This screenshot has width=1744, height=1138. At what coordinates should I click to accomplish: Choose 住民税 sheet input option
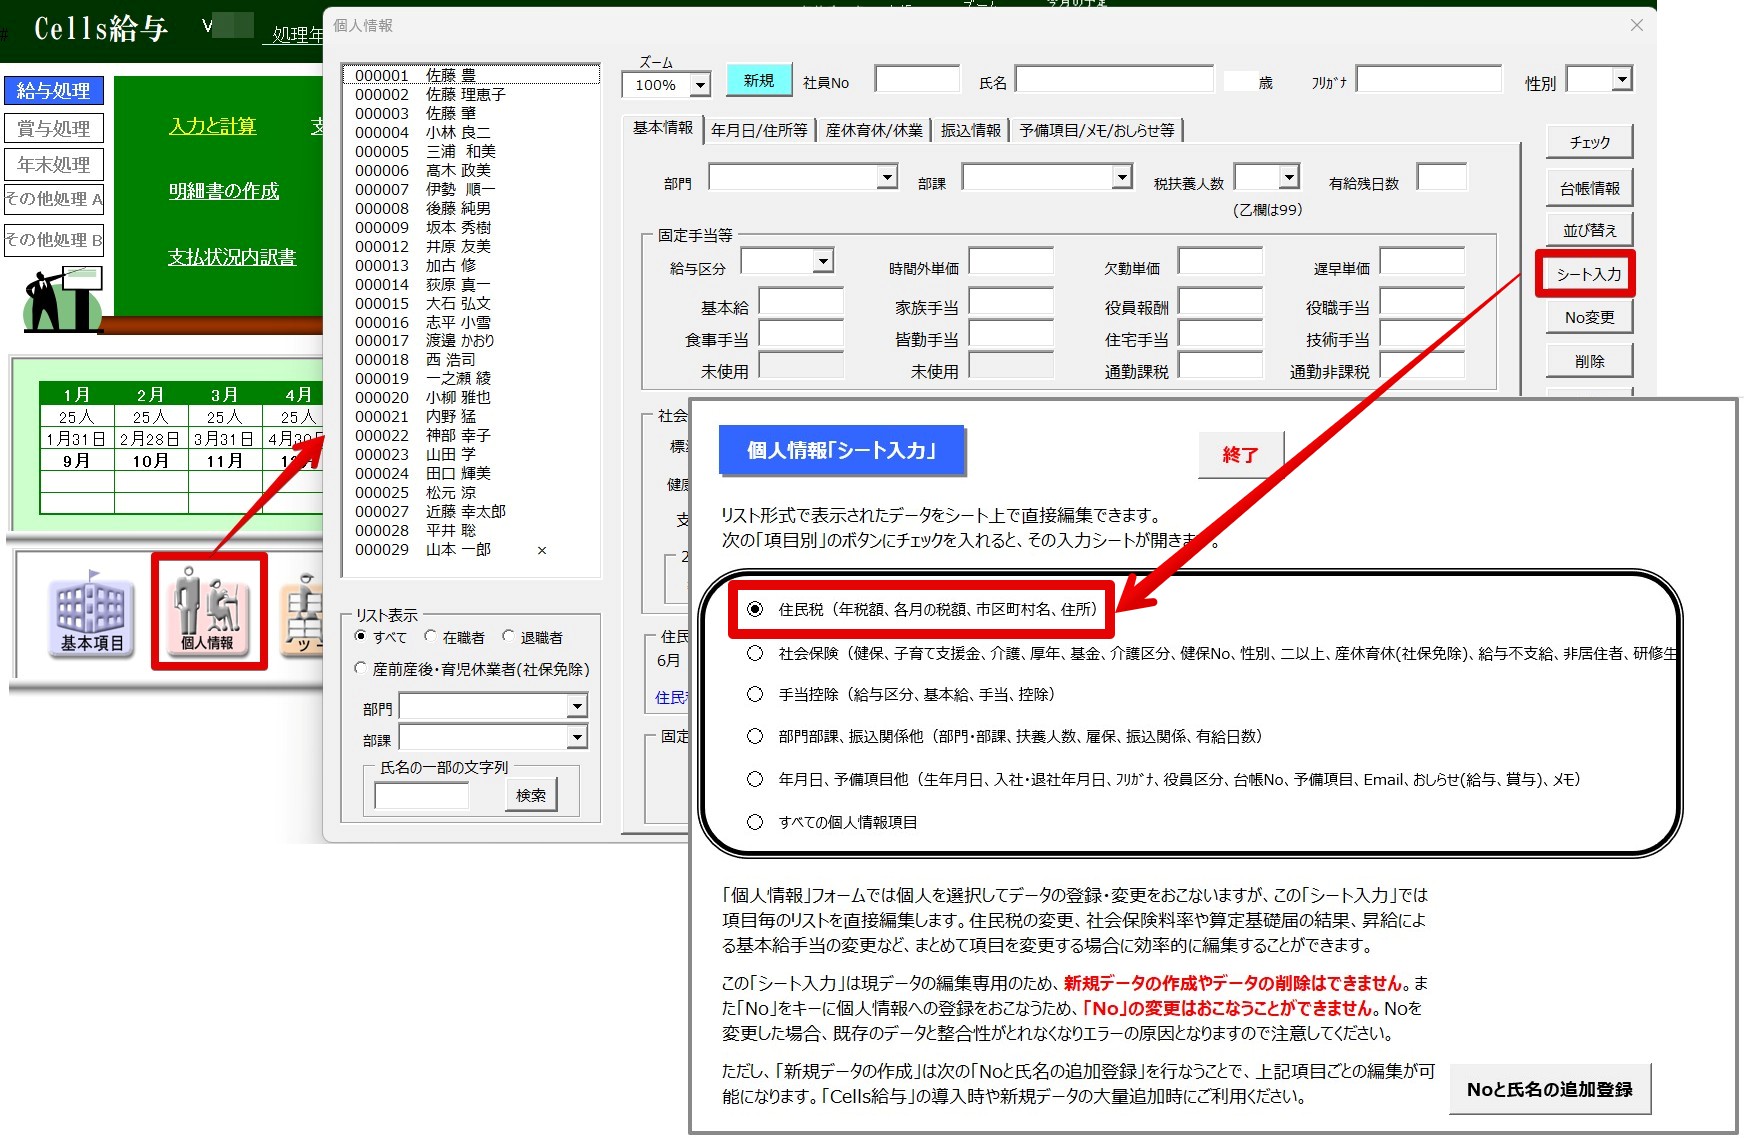coord(755,609)
